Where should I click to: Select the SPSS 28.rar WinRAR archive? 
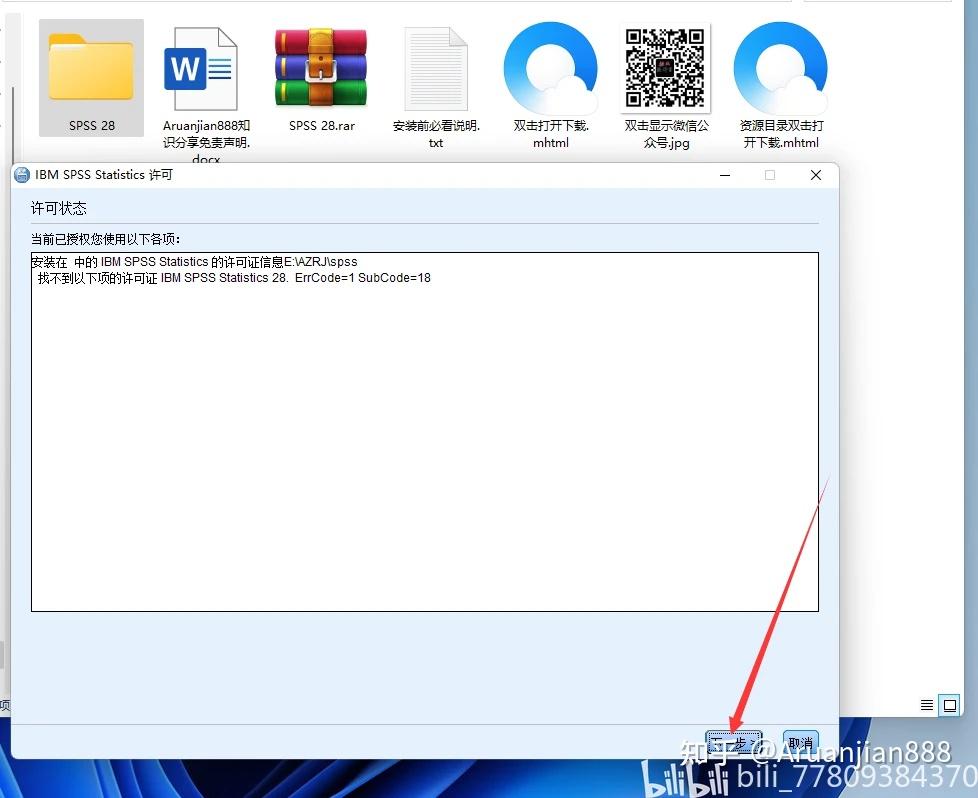320,67
